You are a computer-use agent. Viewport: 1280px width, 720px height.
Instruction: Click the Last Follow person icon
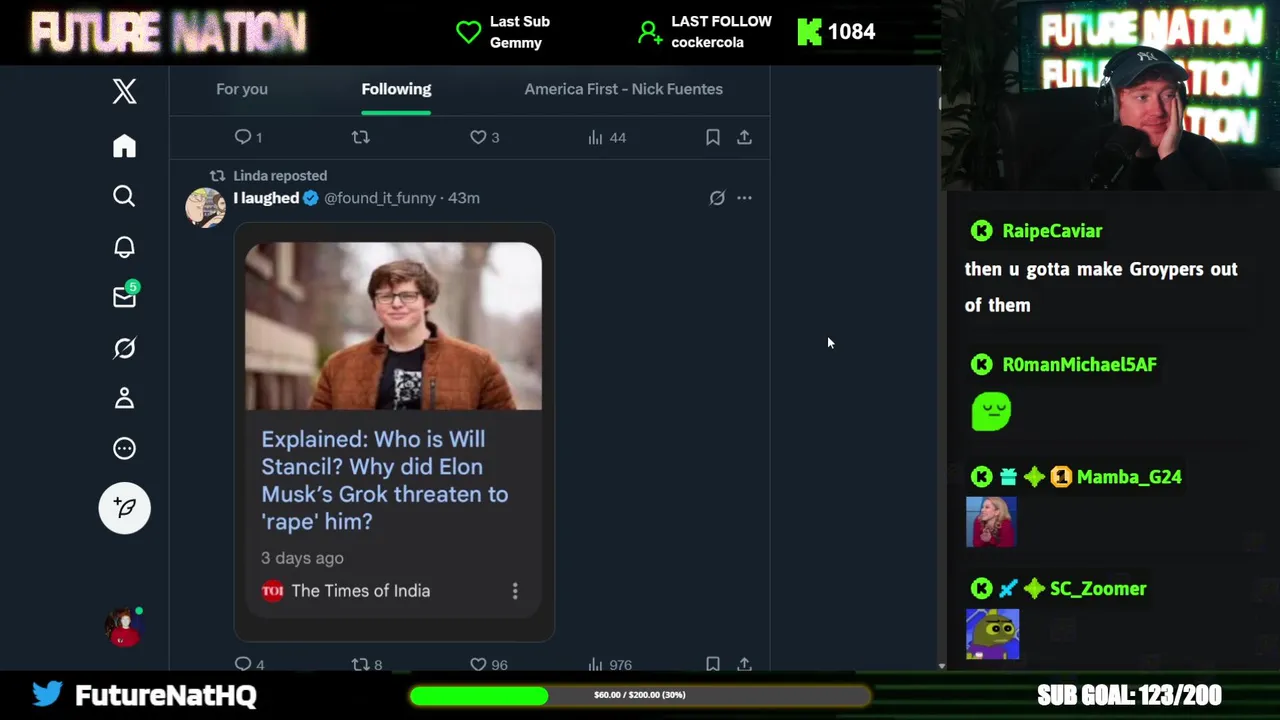click(650, 33)
